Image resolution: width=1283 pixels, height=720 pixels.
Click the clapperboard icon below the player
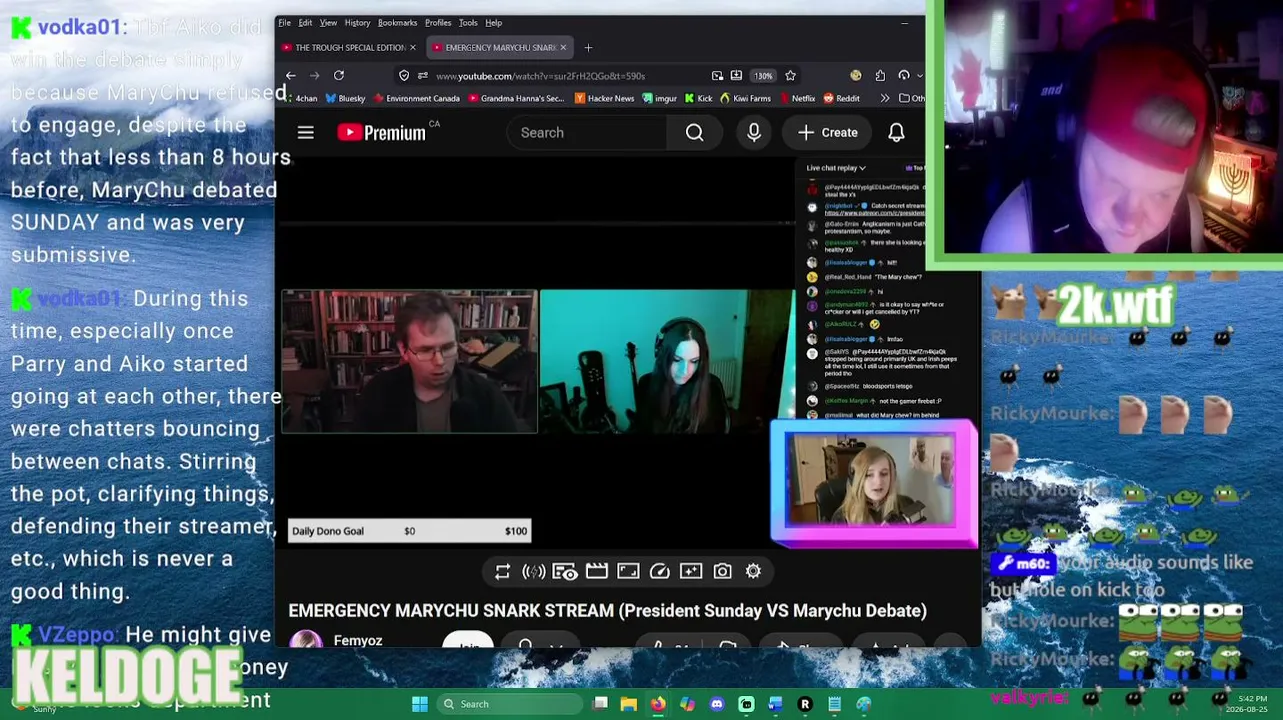pos(597,571)
